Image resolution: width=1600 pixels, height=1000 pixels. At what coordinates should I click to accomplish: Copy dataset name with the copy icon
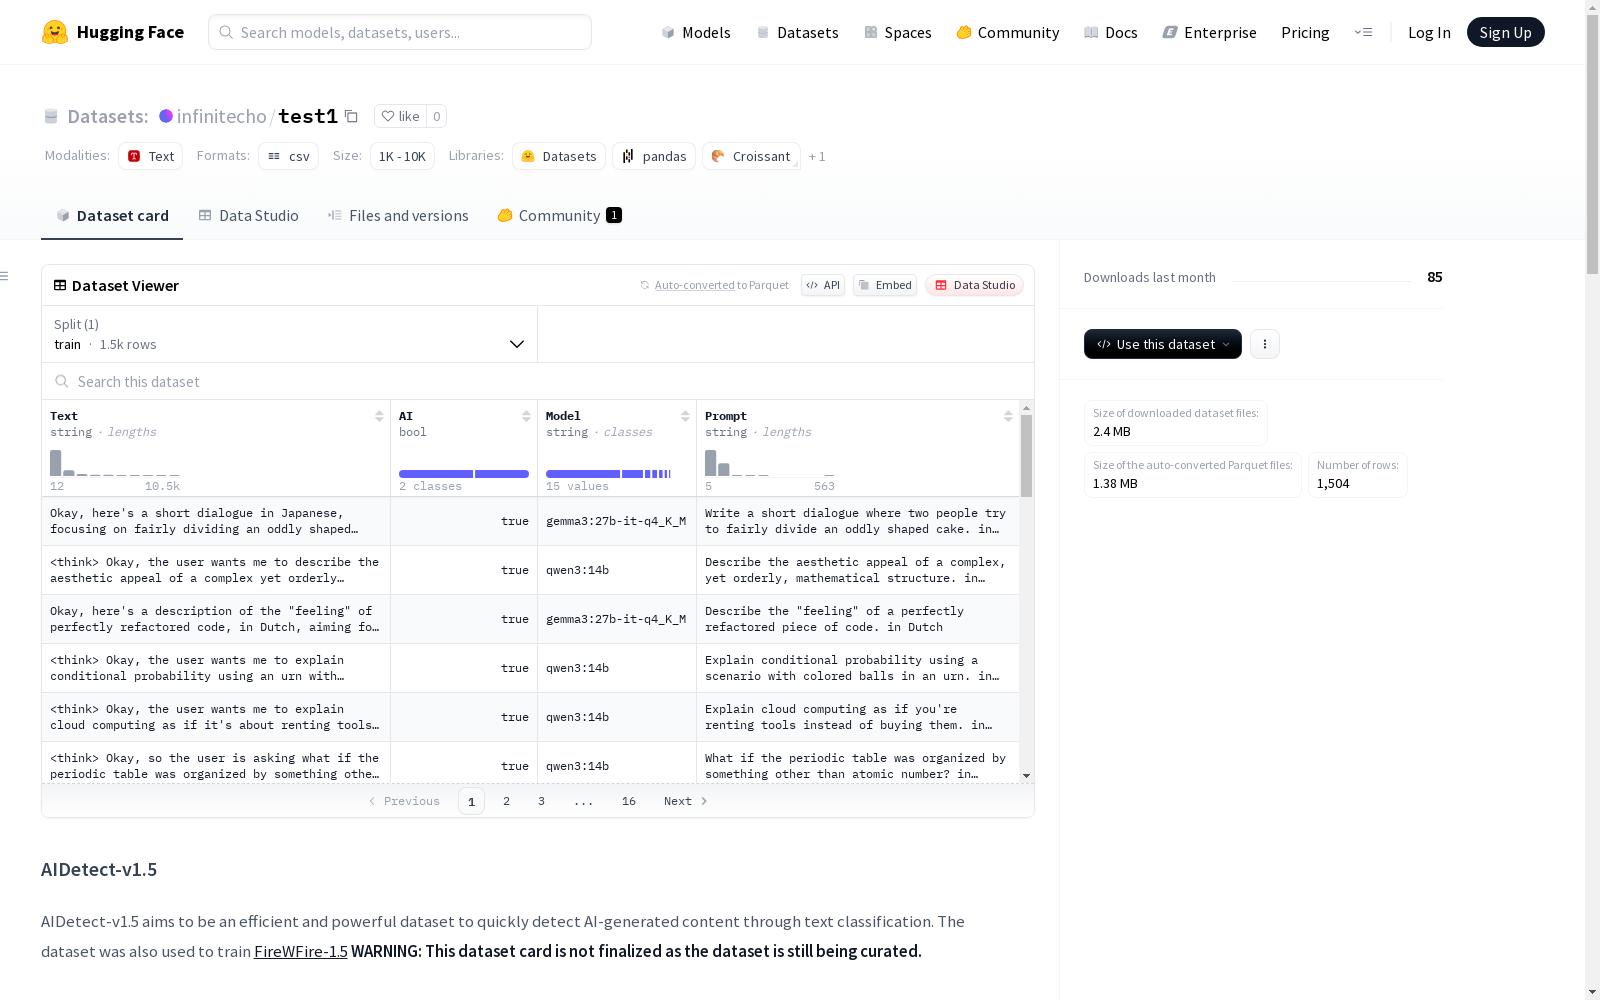[351, 116]
